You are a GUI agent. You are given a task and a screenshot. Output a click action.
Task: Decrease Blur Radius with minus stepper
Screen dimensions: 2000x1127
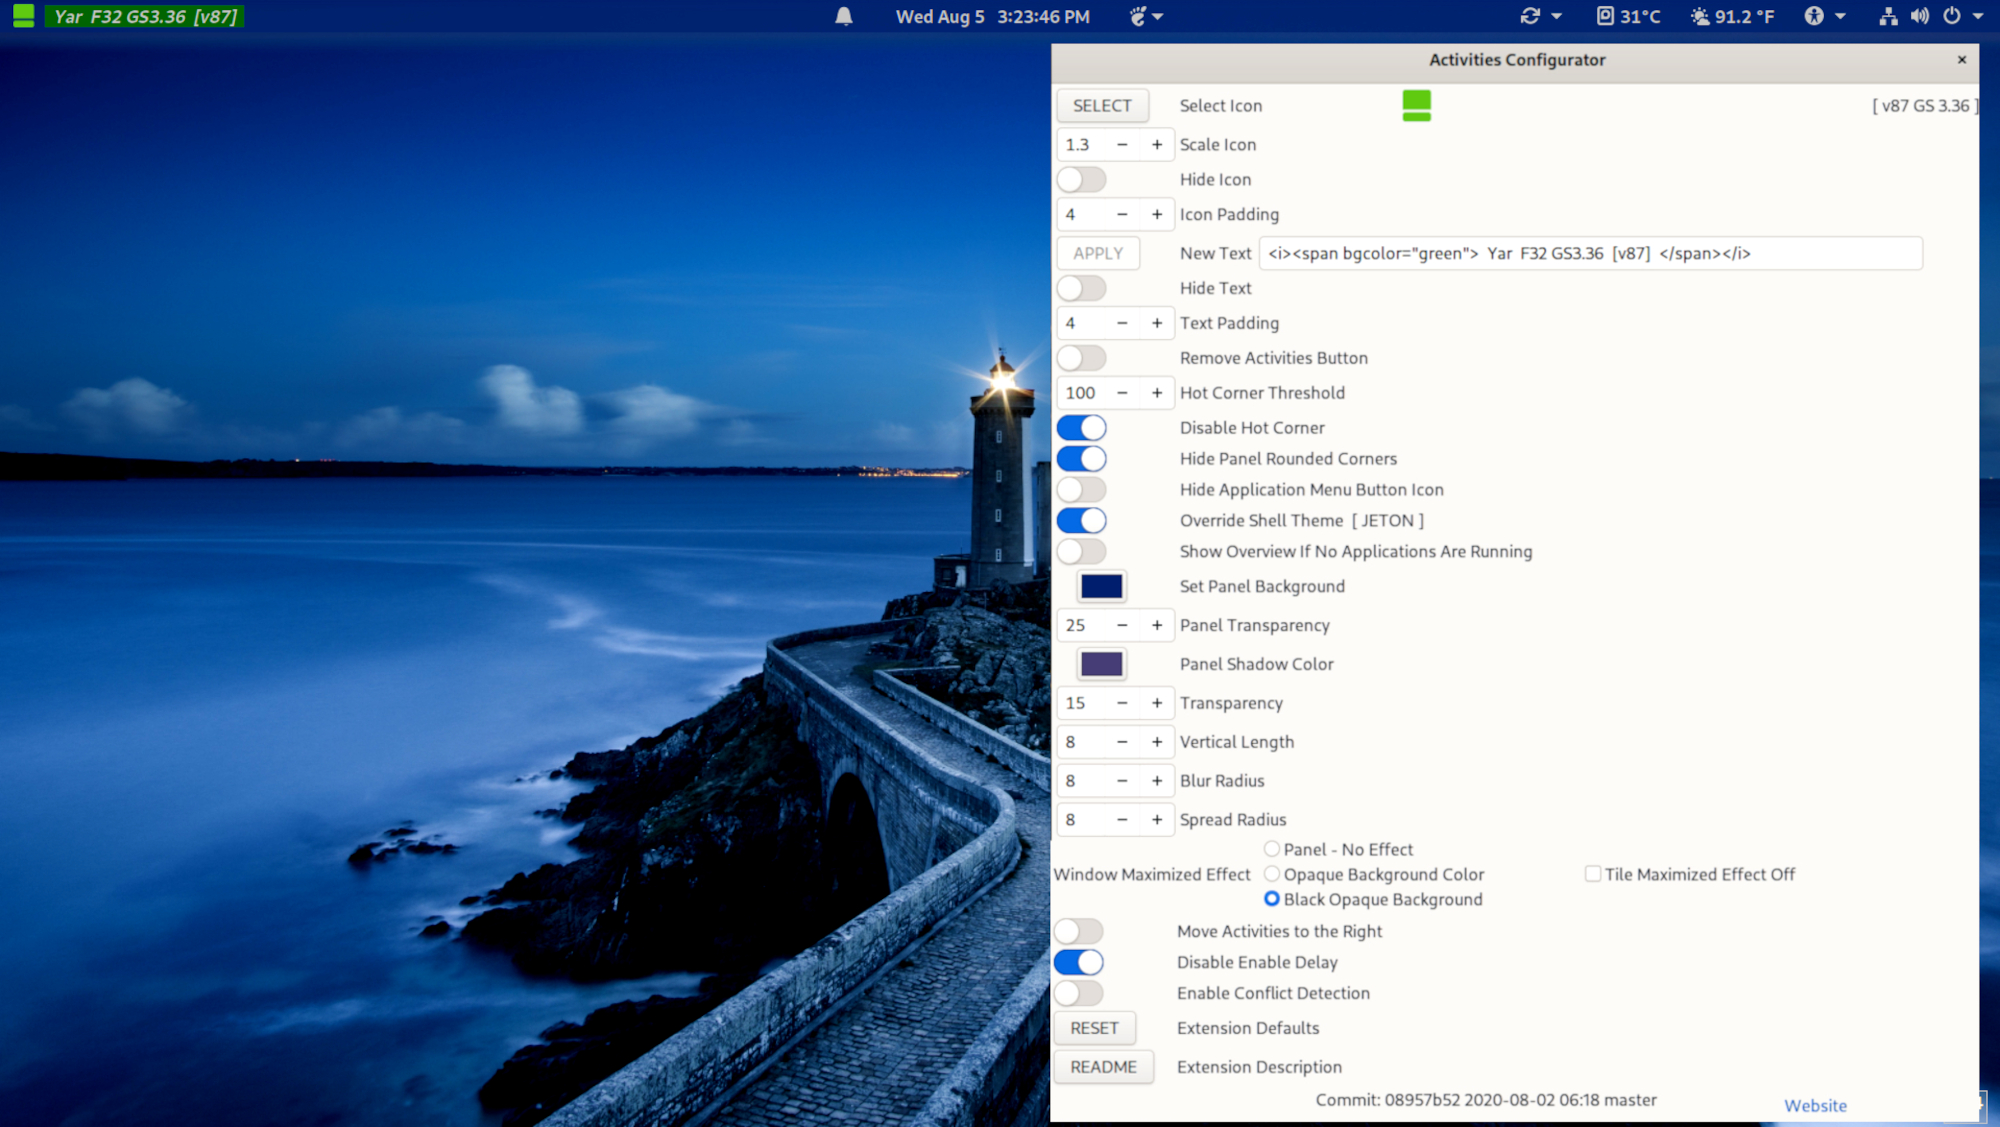(1121, 781)
